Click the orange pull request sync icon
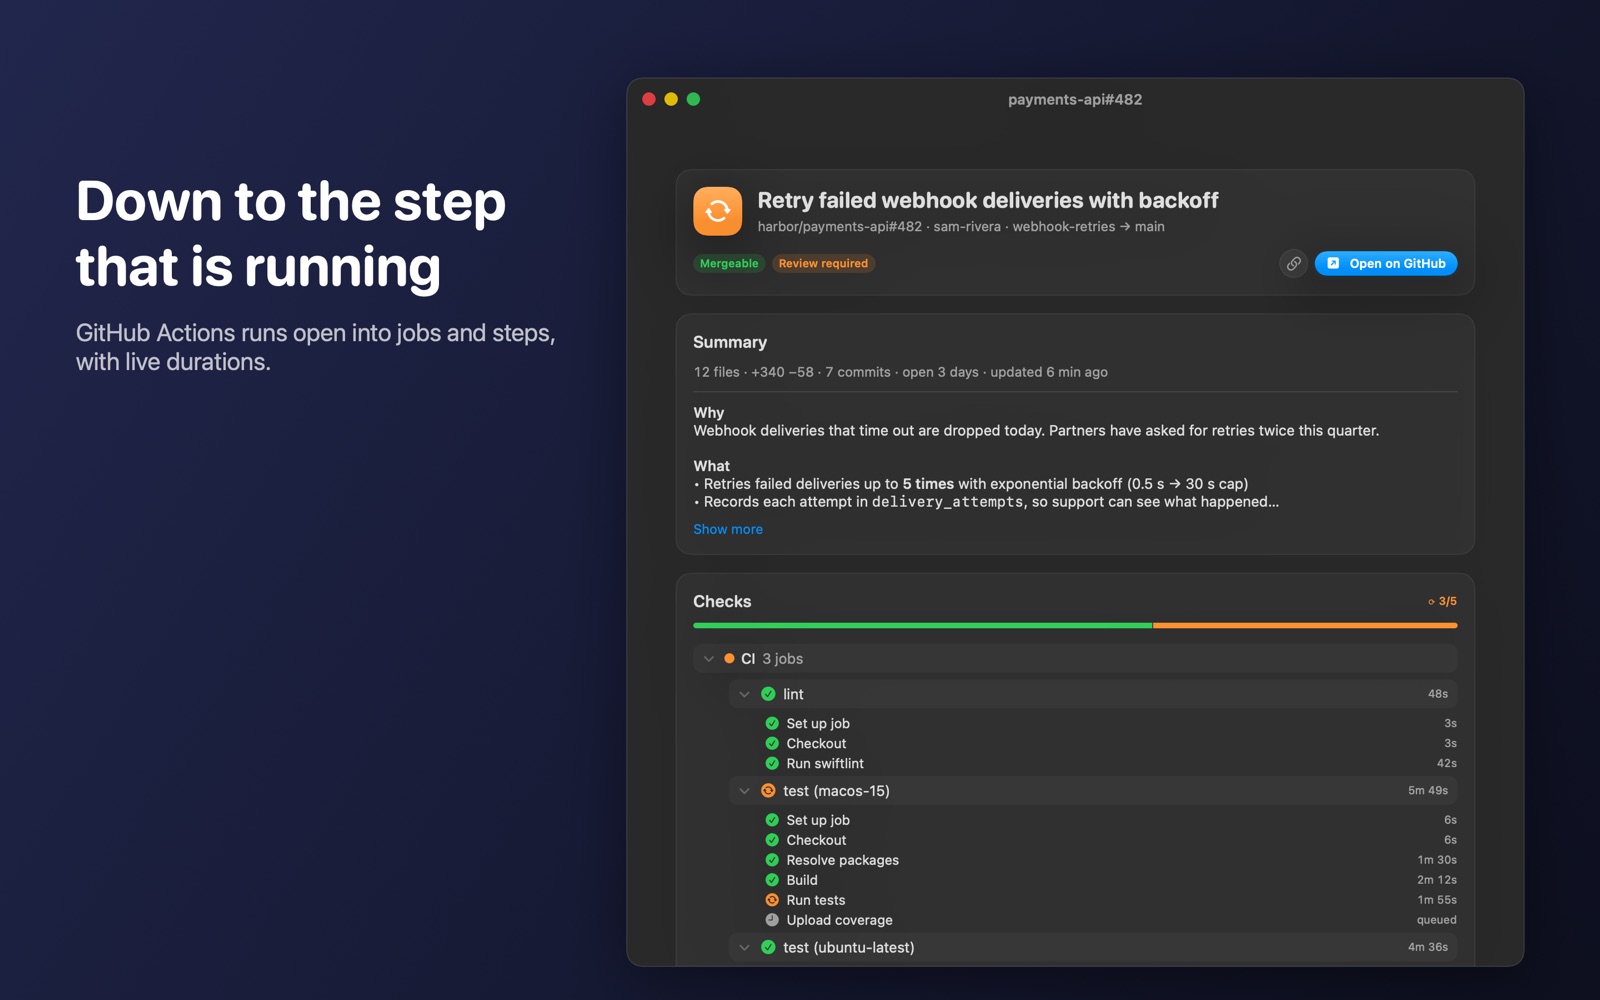 [x=717, y=211]
